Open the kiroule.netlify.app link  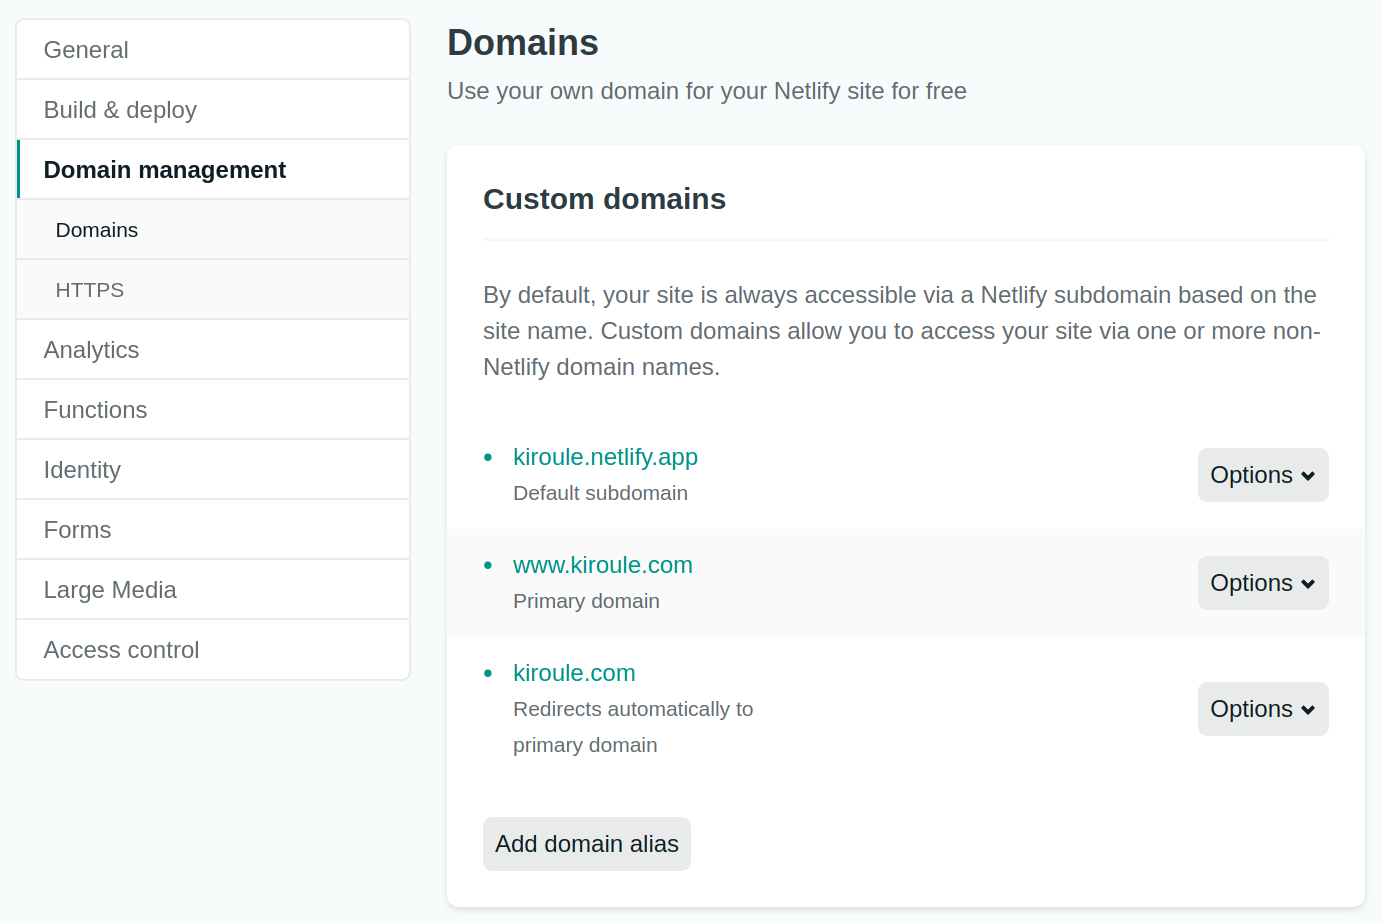[x=605, y=457]
